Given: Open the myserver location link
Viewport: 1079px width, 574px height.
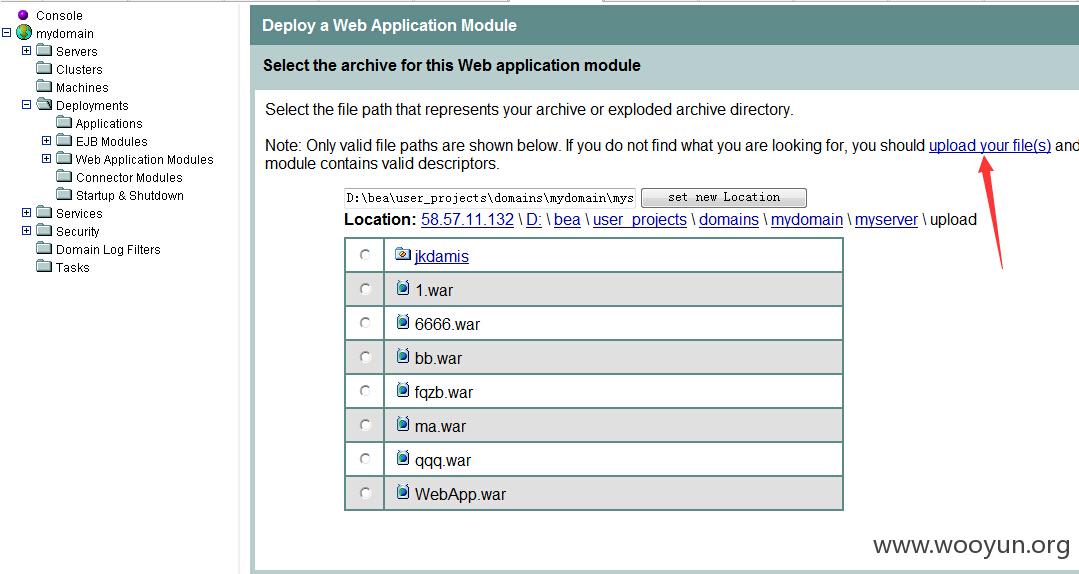Looking at the screenshot, I should coord(886,220).
